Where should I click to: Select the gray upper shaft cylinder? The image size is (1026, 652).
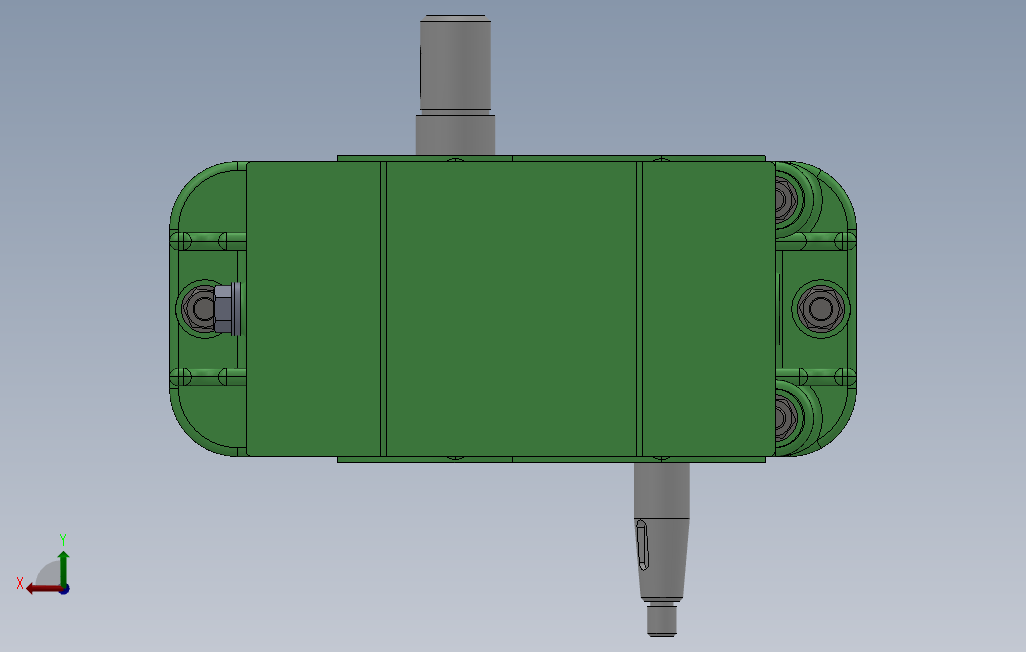[455, 63]
